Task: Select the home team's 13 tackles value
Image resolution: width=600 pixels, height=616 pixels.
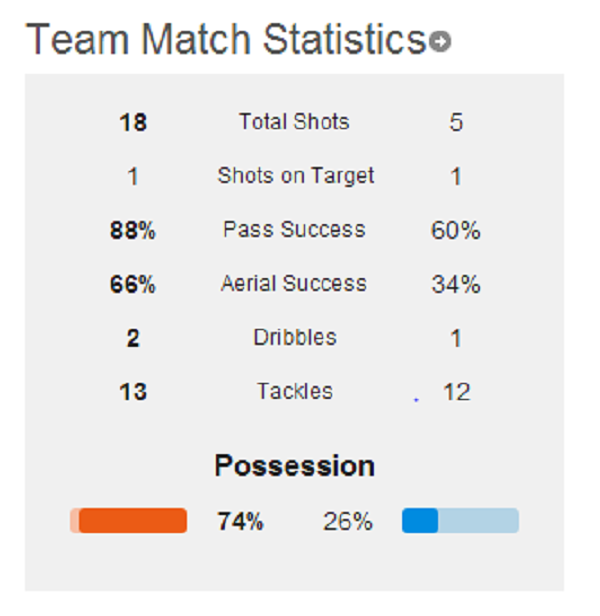Action: [133, 392]
